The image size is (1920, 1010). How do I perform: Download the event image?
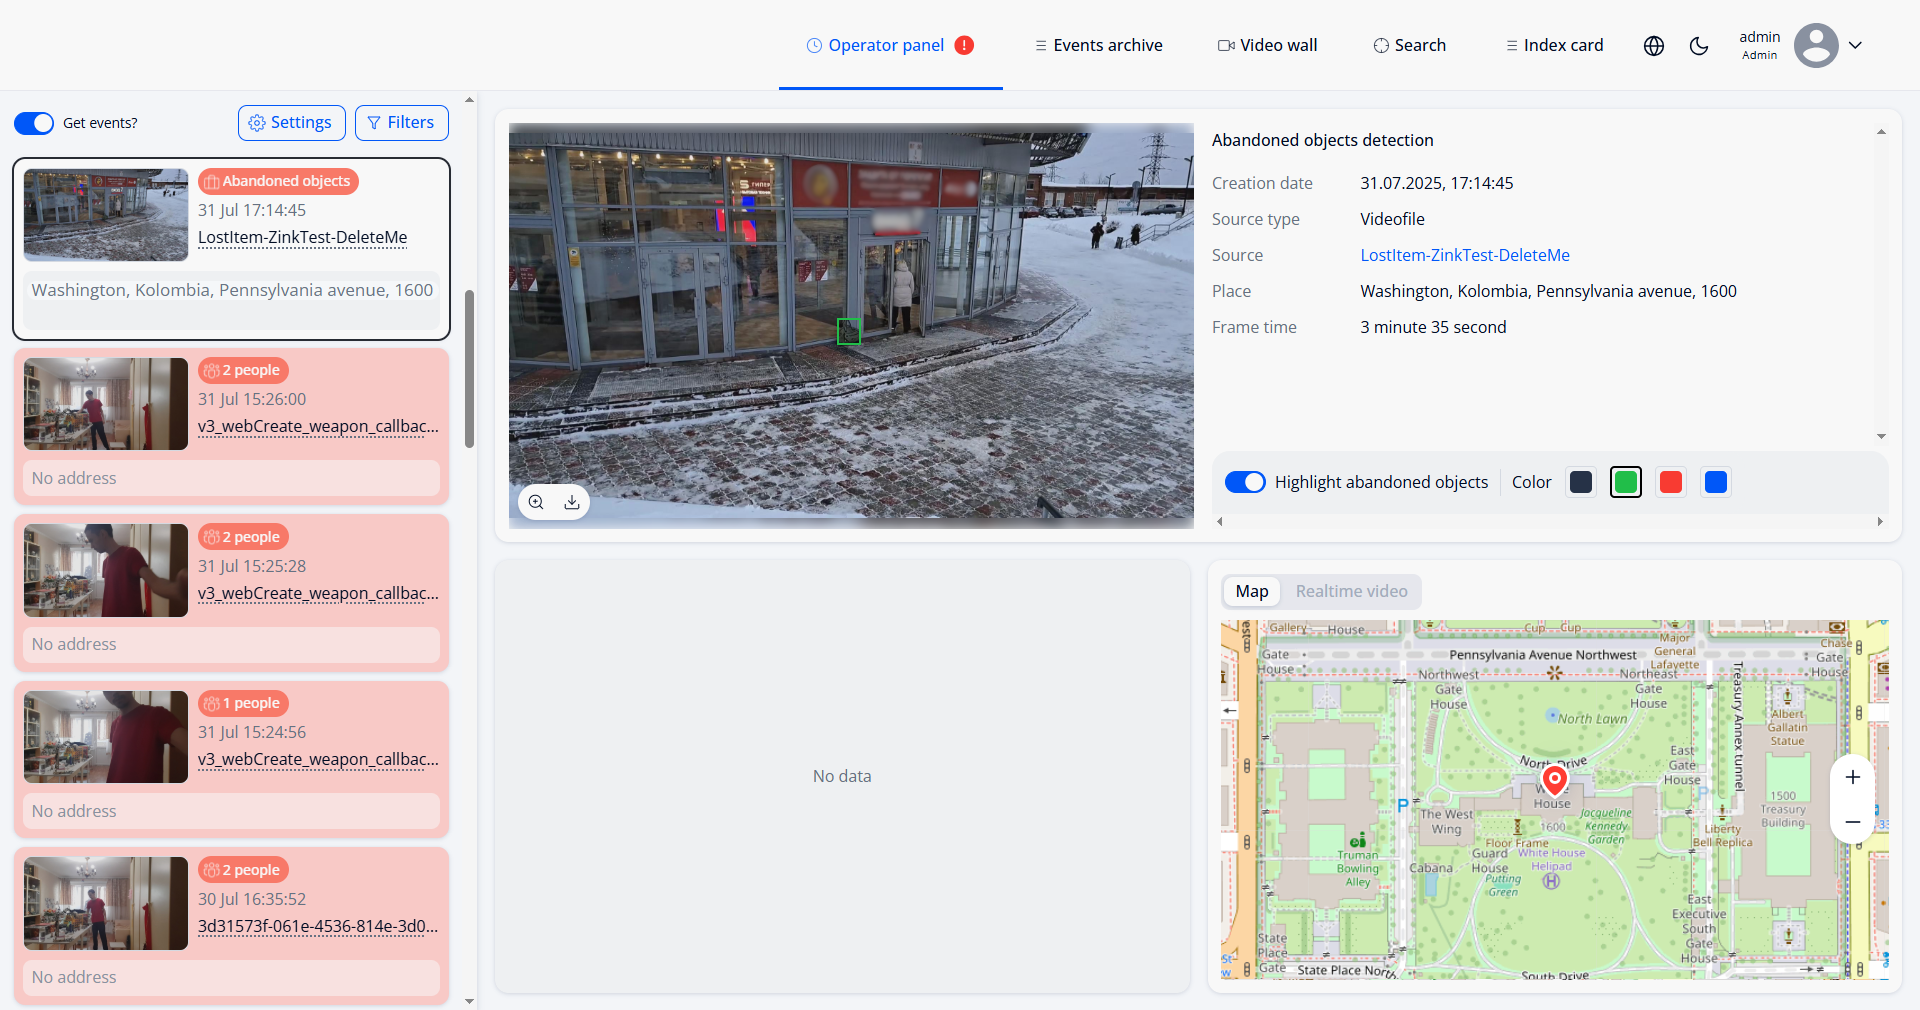coord(572,502)
